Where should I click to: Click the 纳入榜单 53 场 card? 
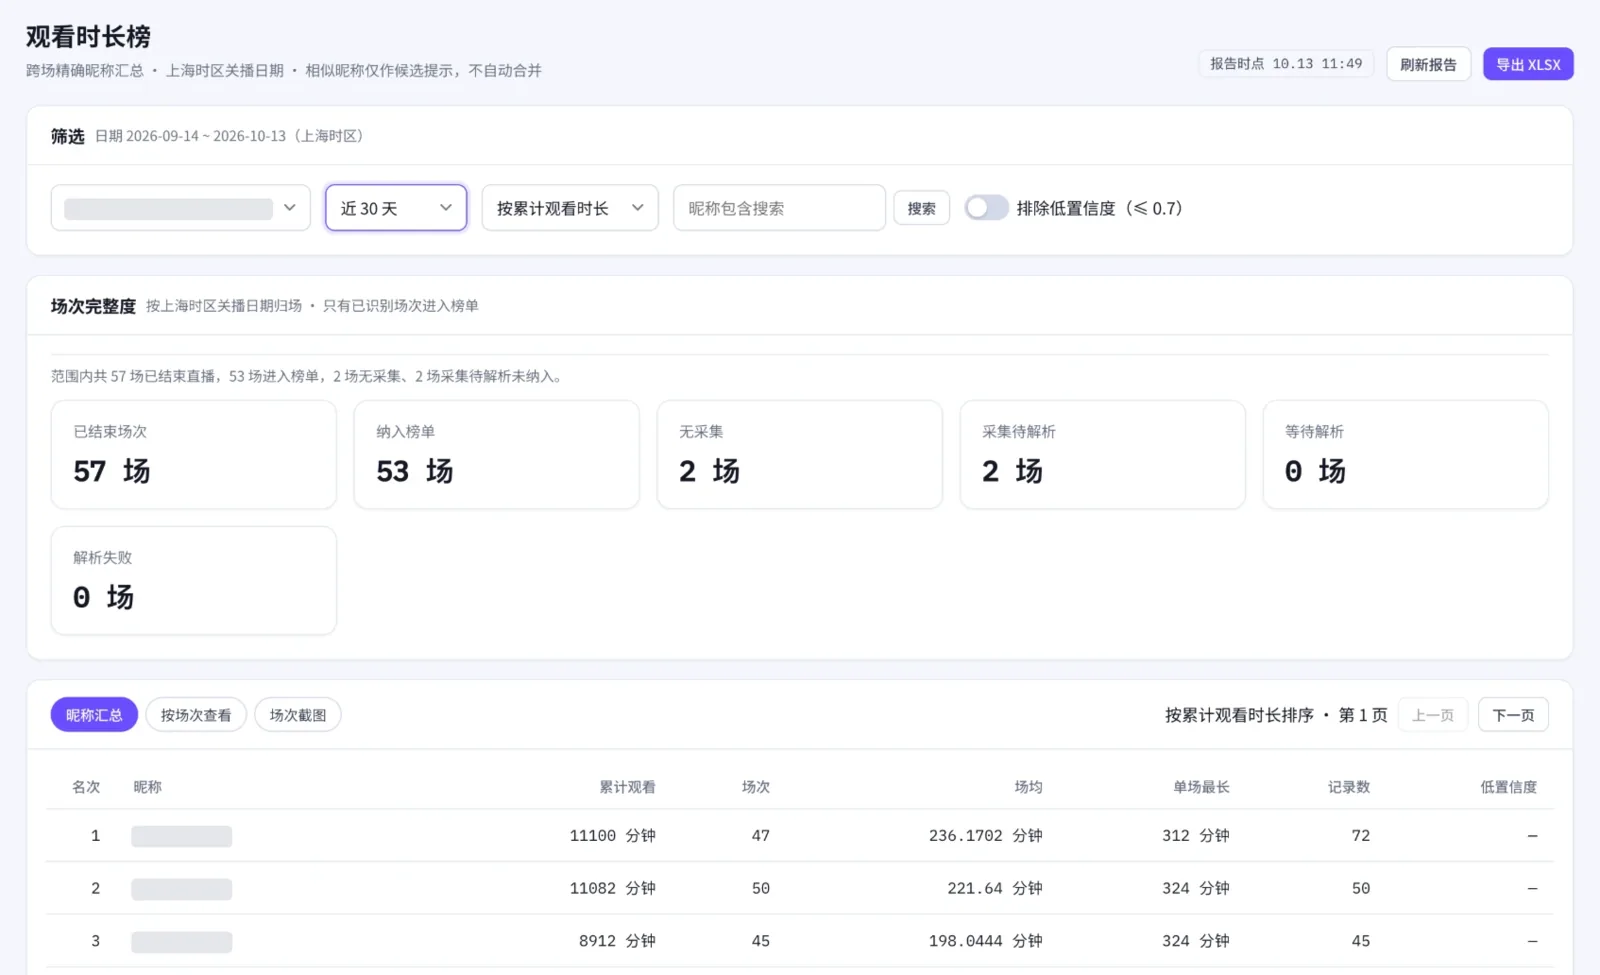point(497,455)
